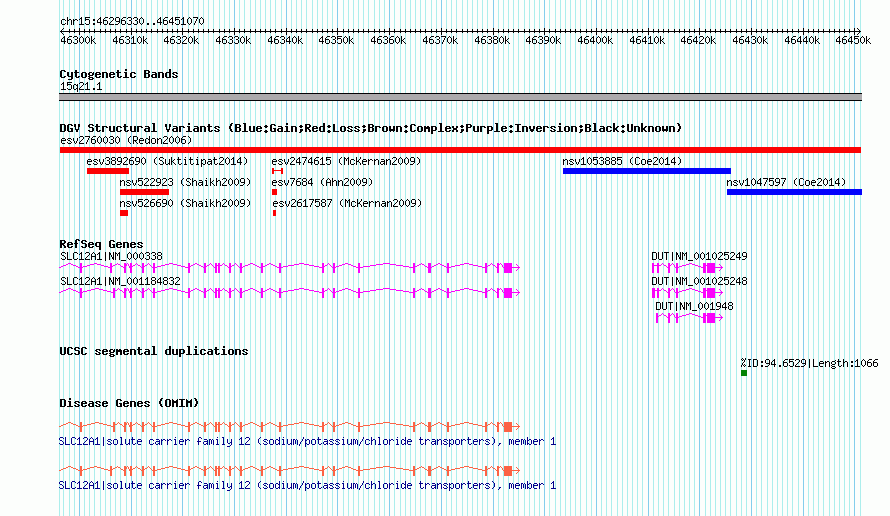This screenshot has width=890, height=516.
Task: Click %ID:94.6529|Length:1066 duplication label
Action: click(x=809, y=363)
